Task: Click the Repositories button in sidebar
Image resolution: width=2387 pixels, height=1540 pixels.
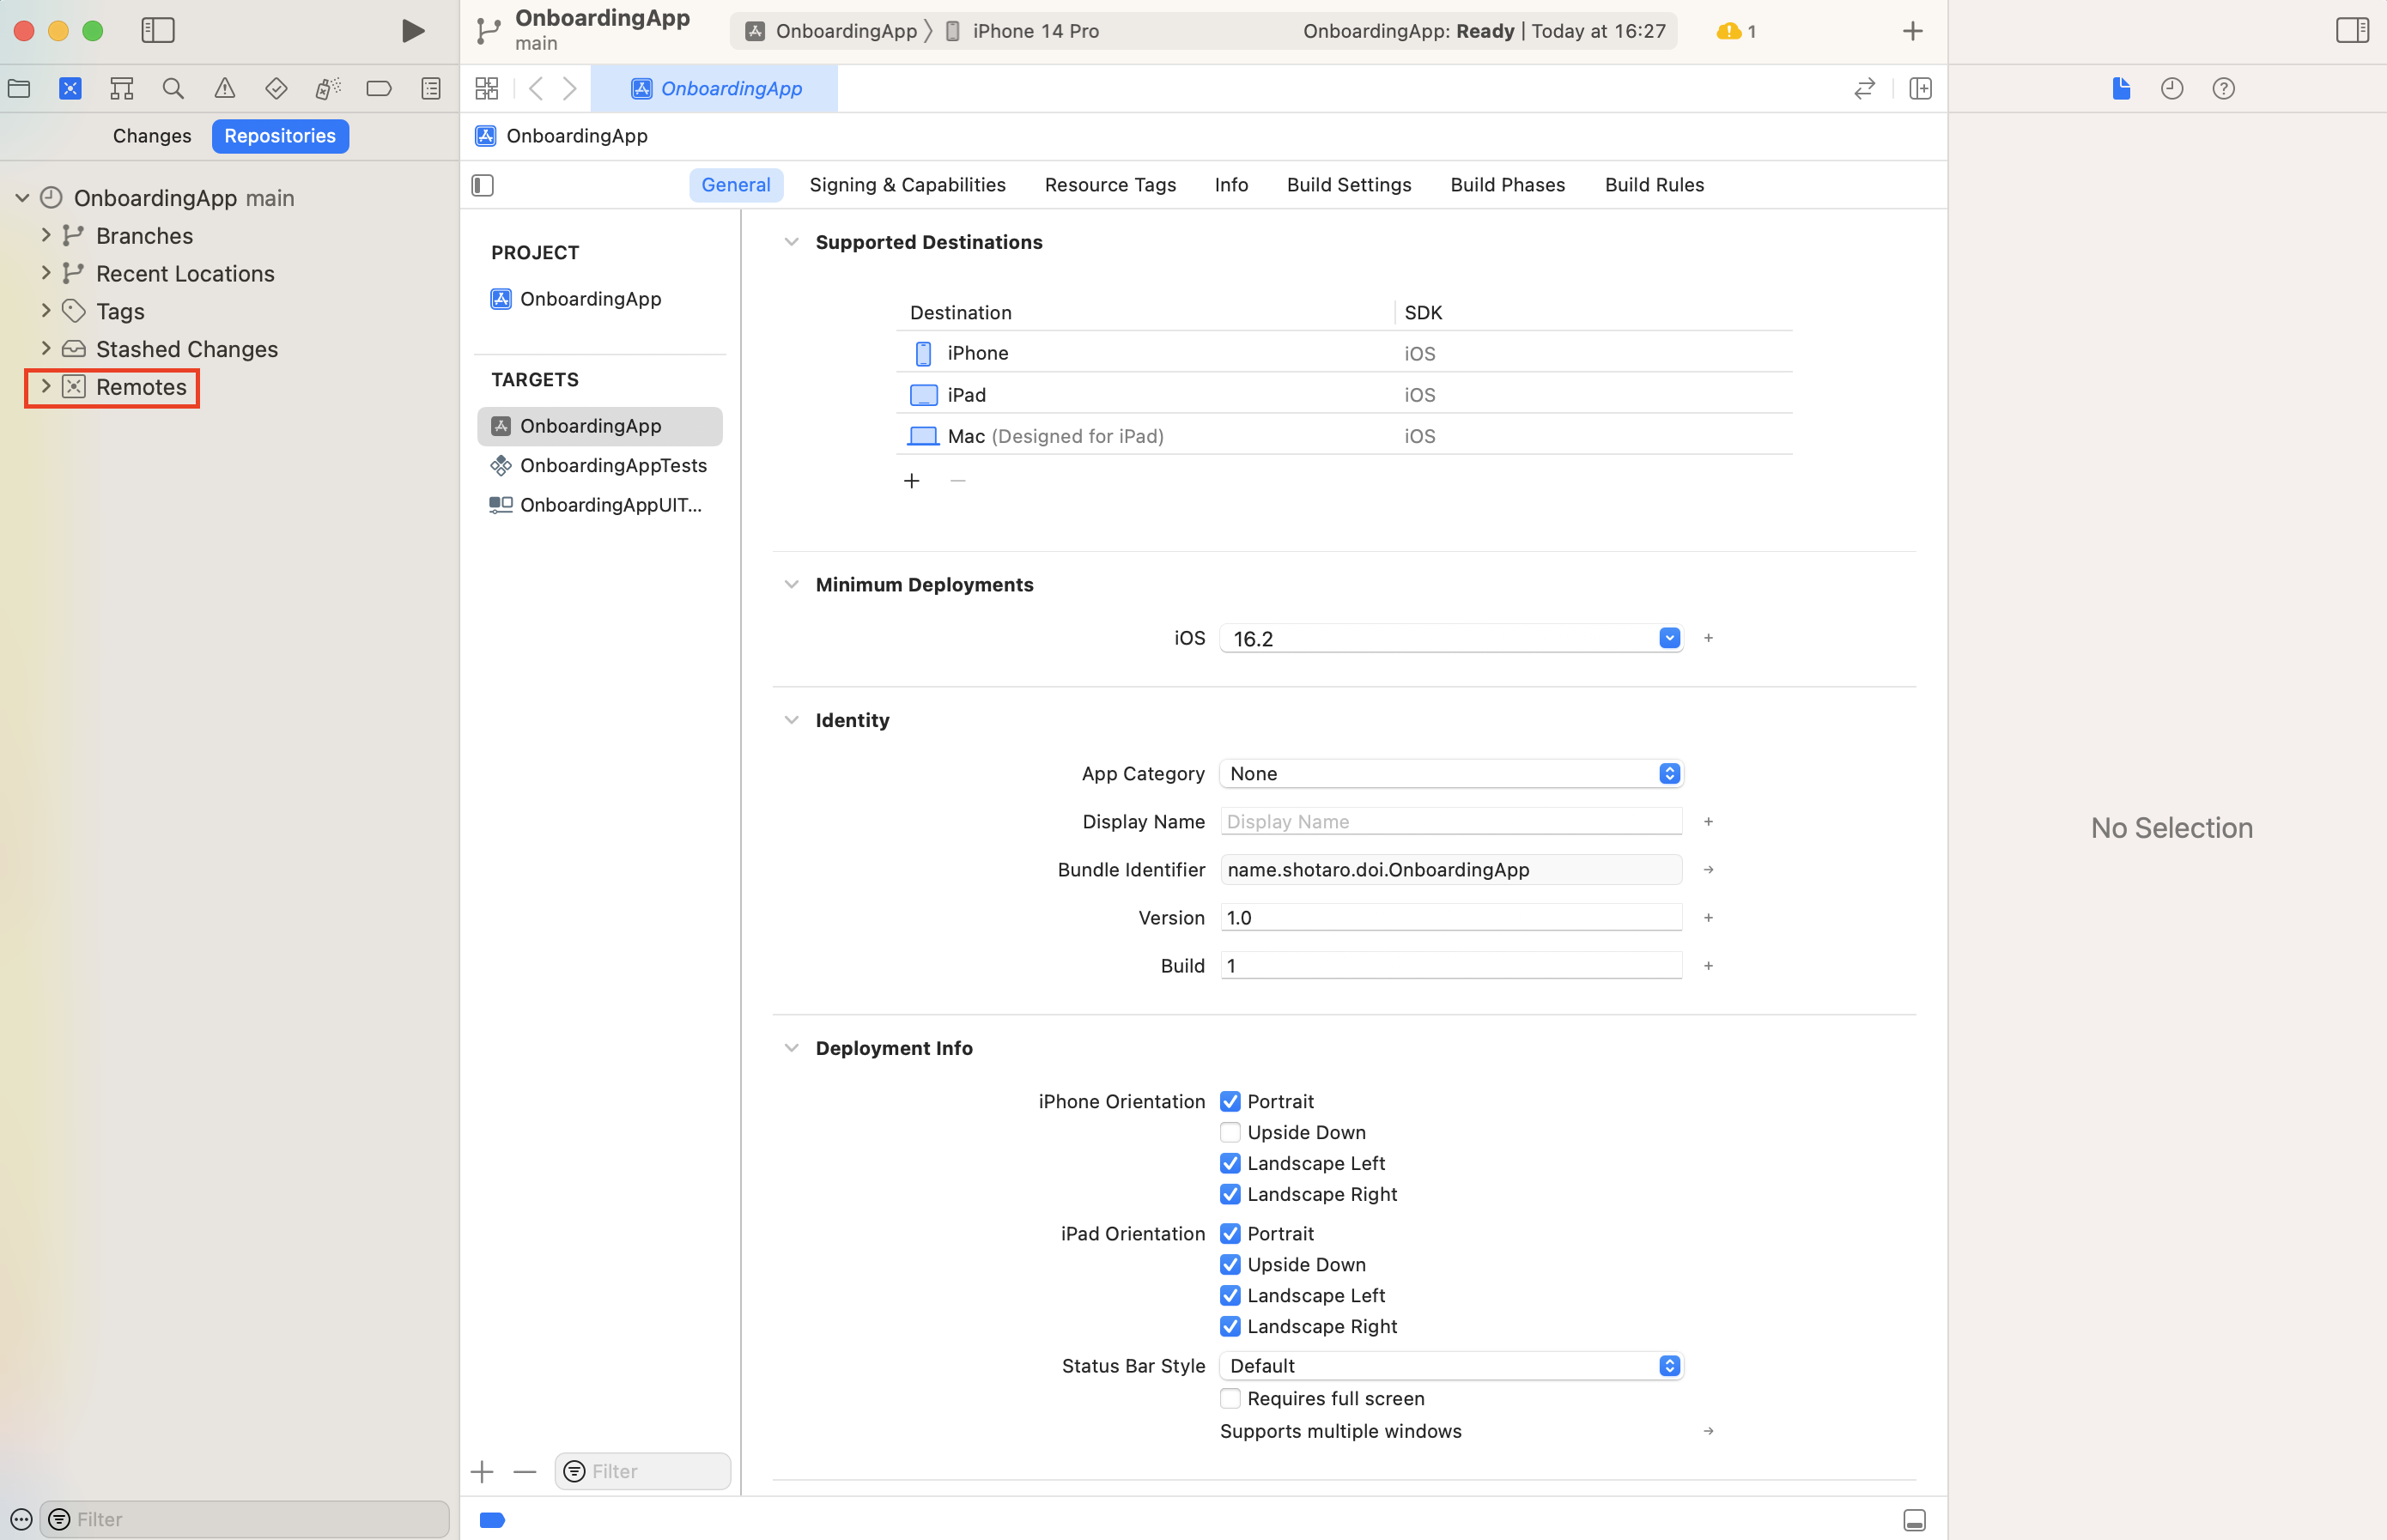Action: [280, 135]
